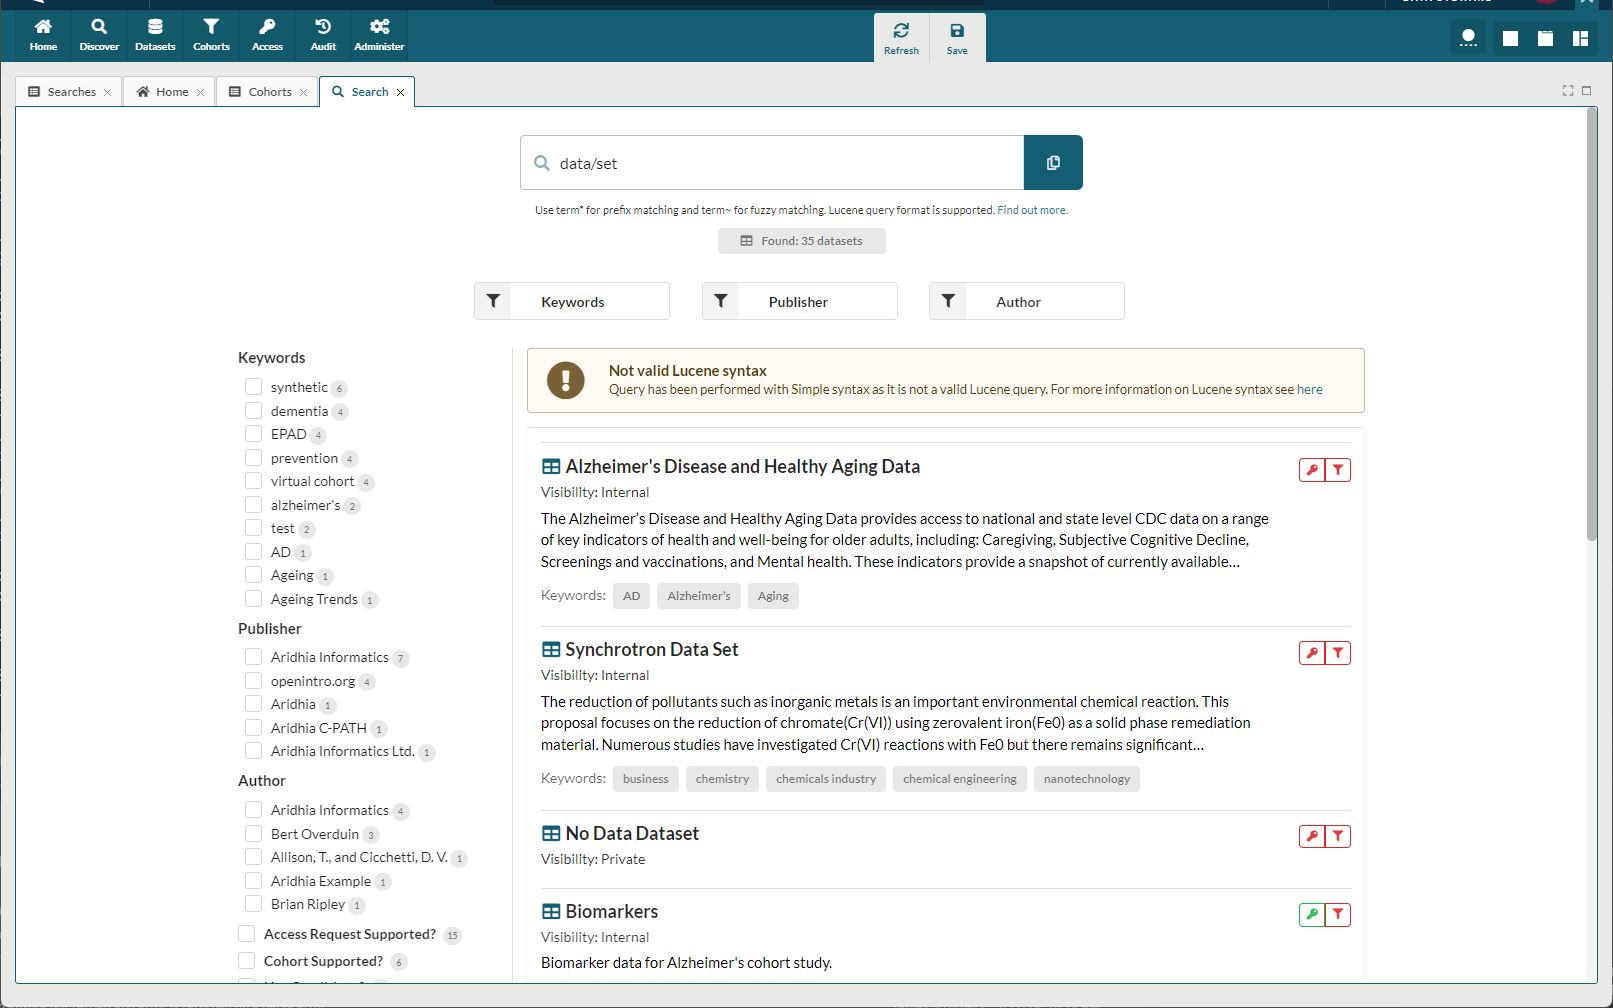Open the Keywords filter dropdown

(571, 301)
